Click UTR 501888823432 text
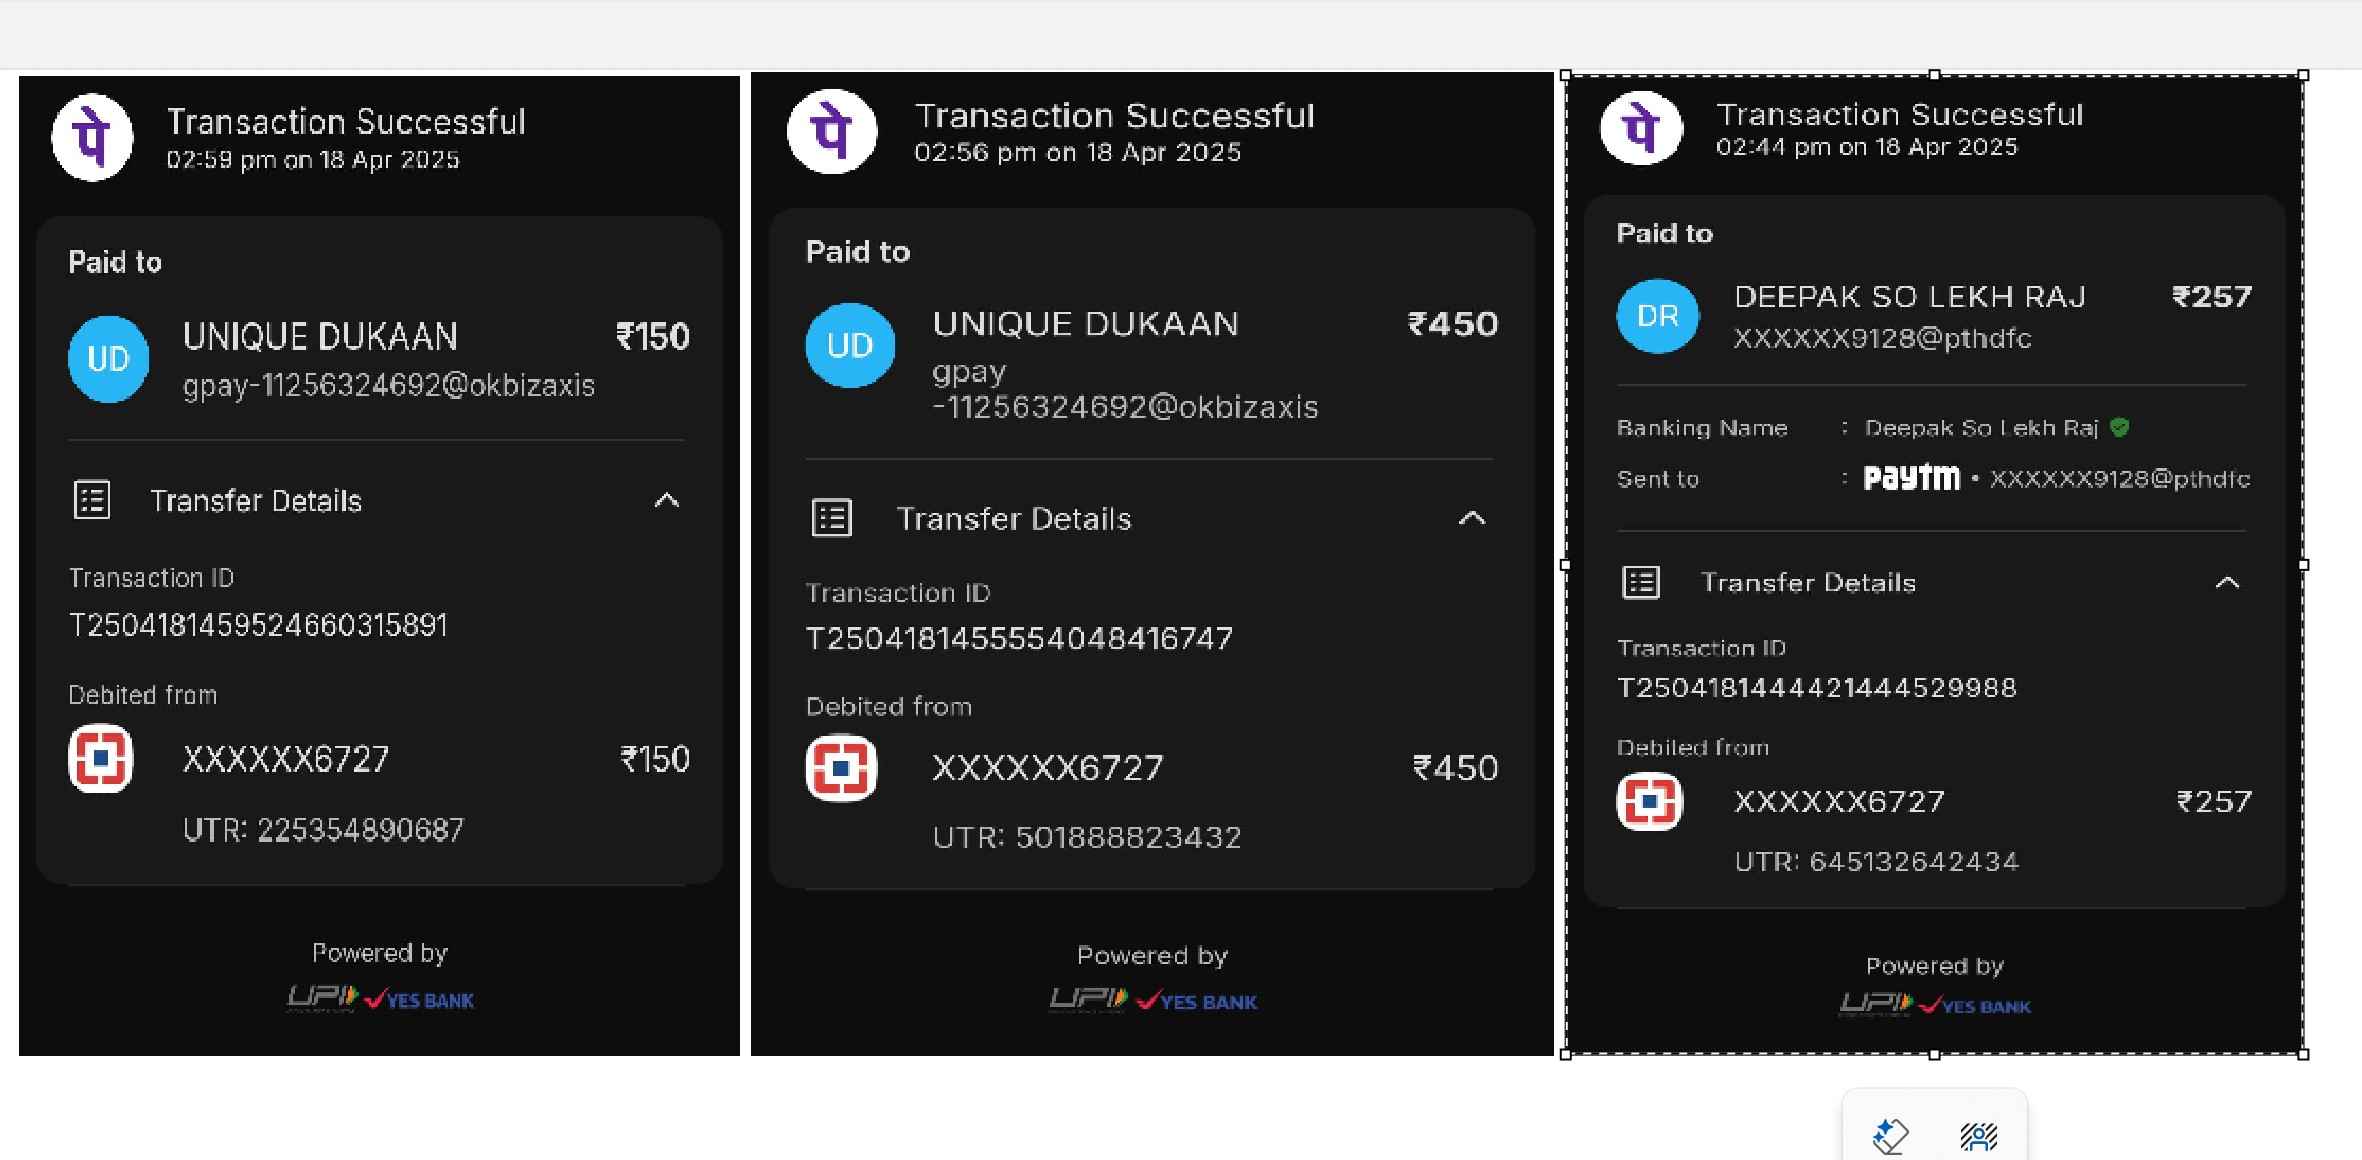 point(1087,837)
